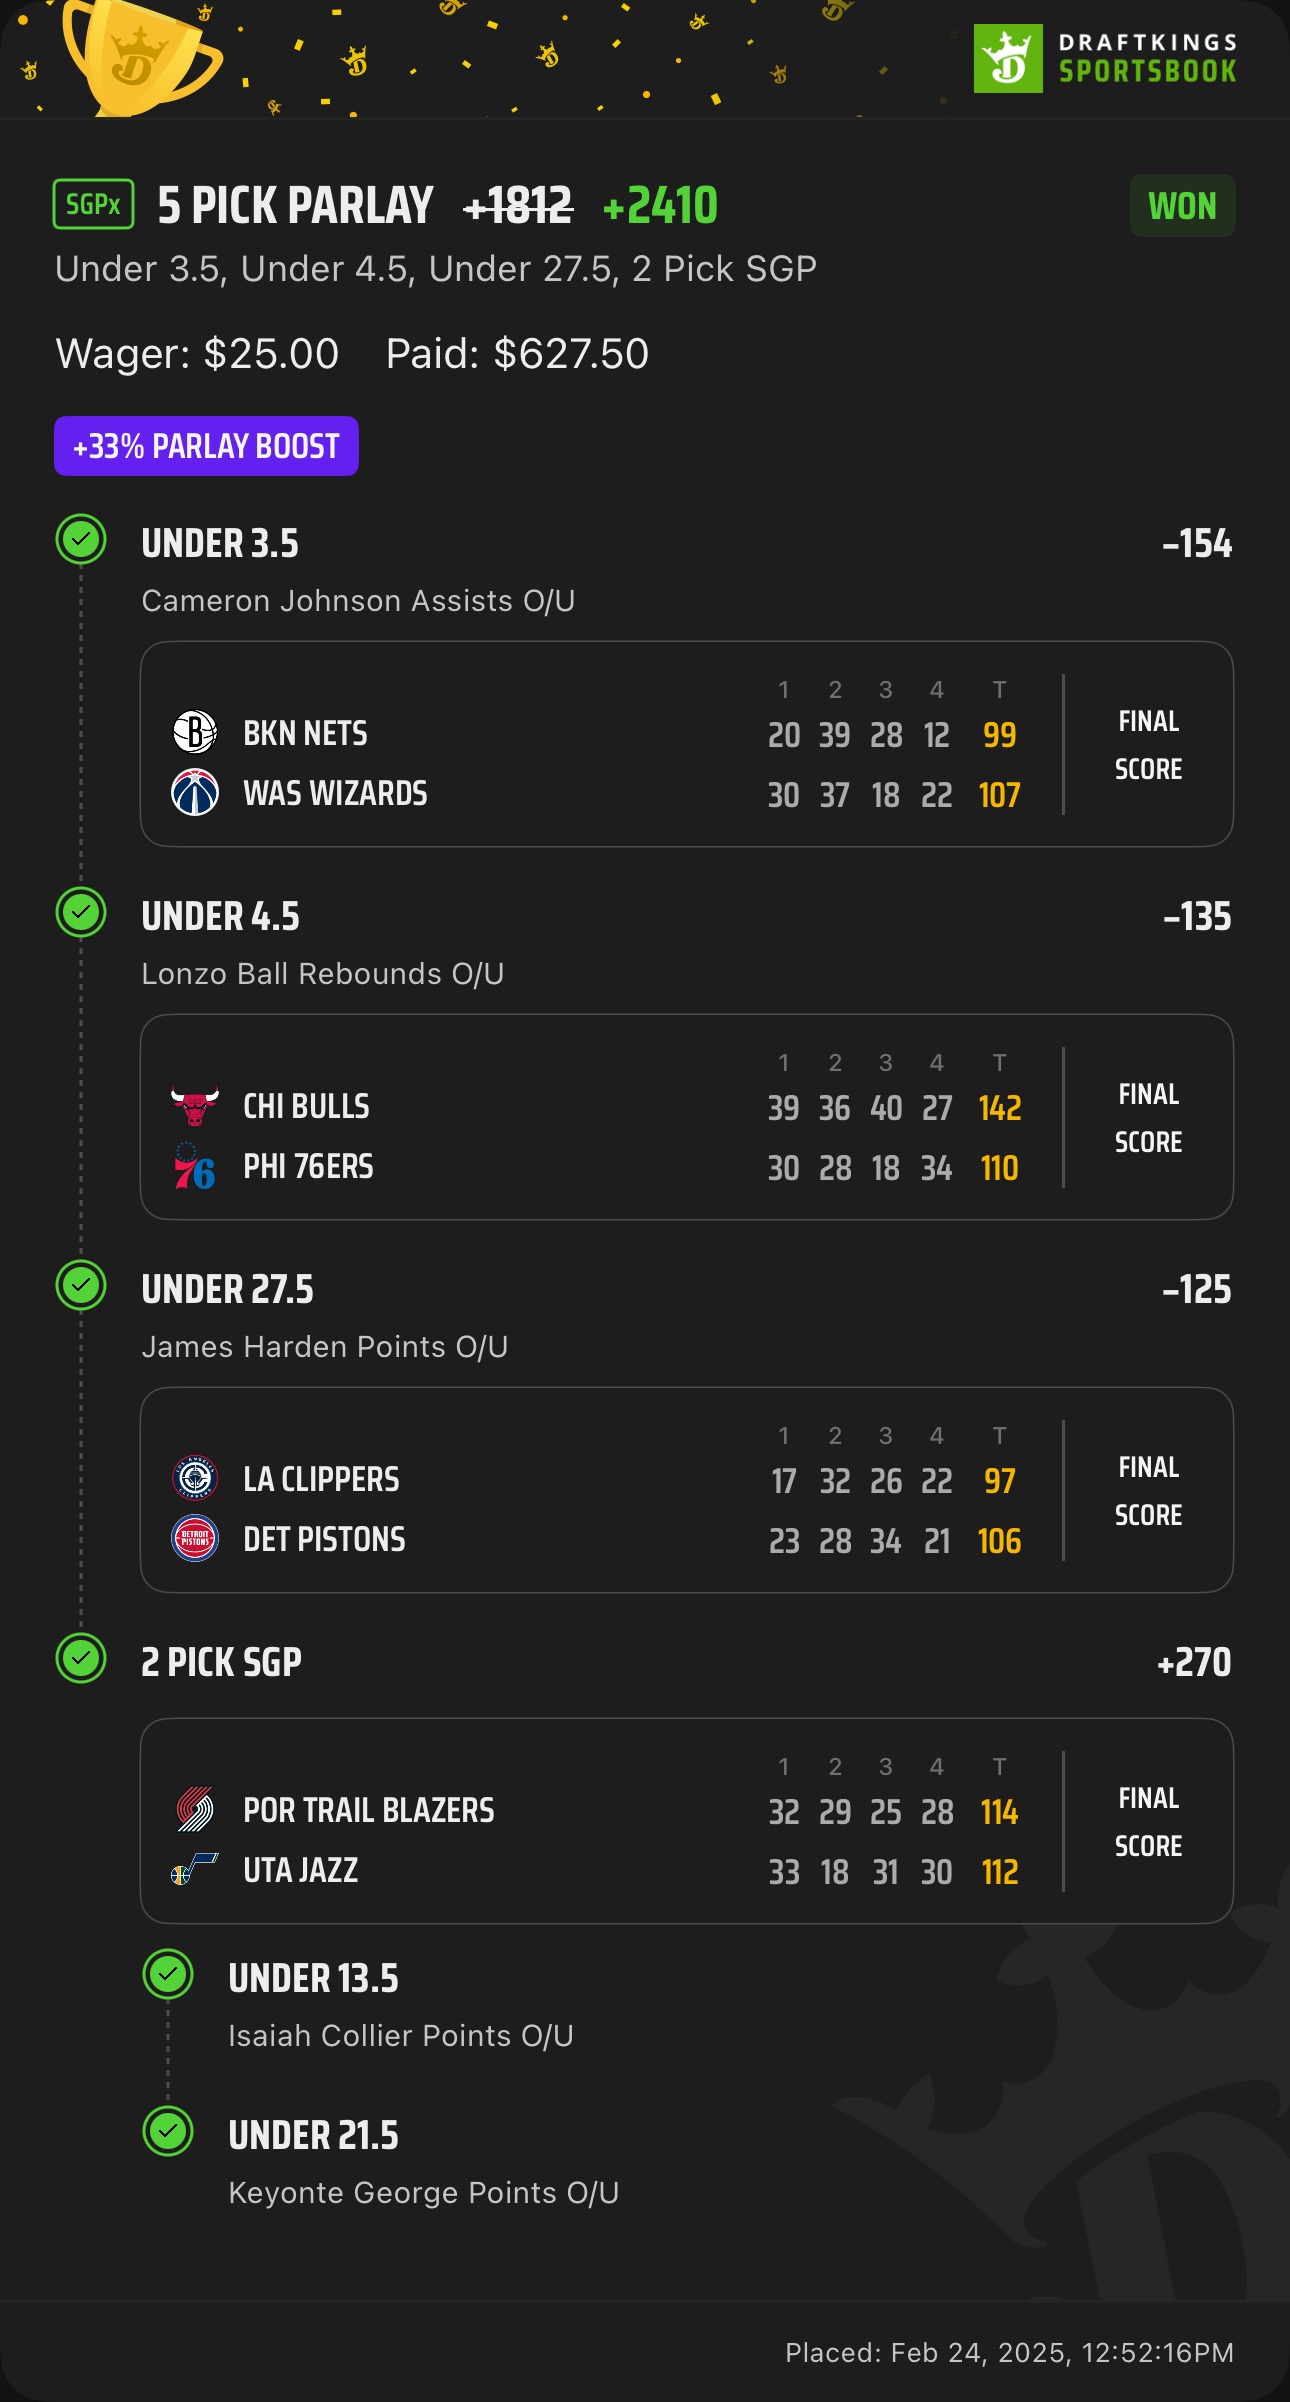Click the boosted +2410 odds value
The width and height of the screenshot is (1290, 2402).
[x=660, y=206]
